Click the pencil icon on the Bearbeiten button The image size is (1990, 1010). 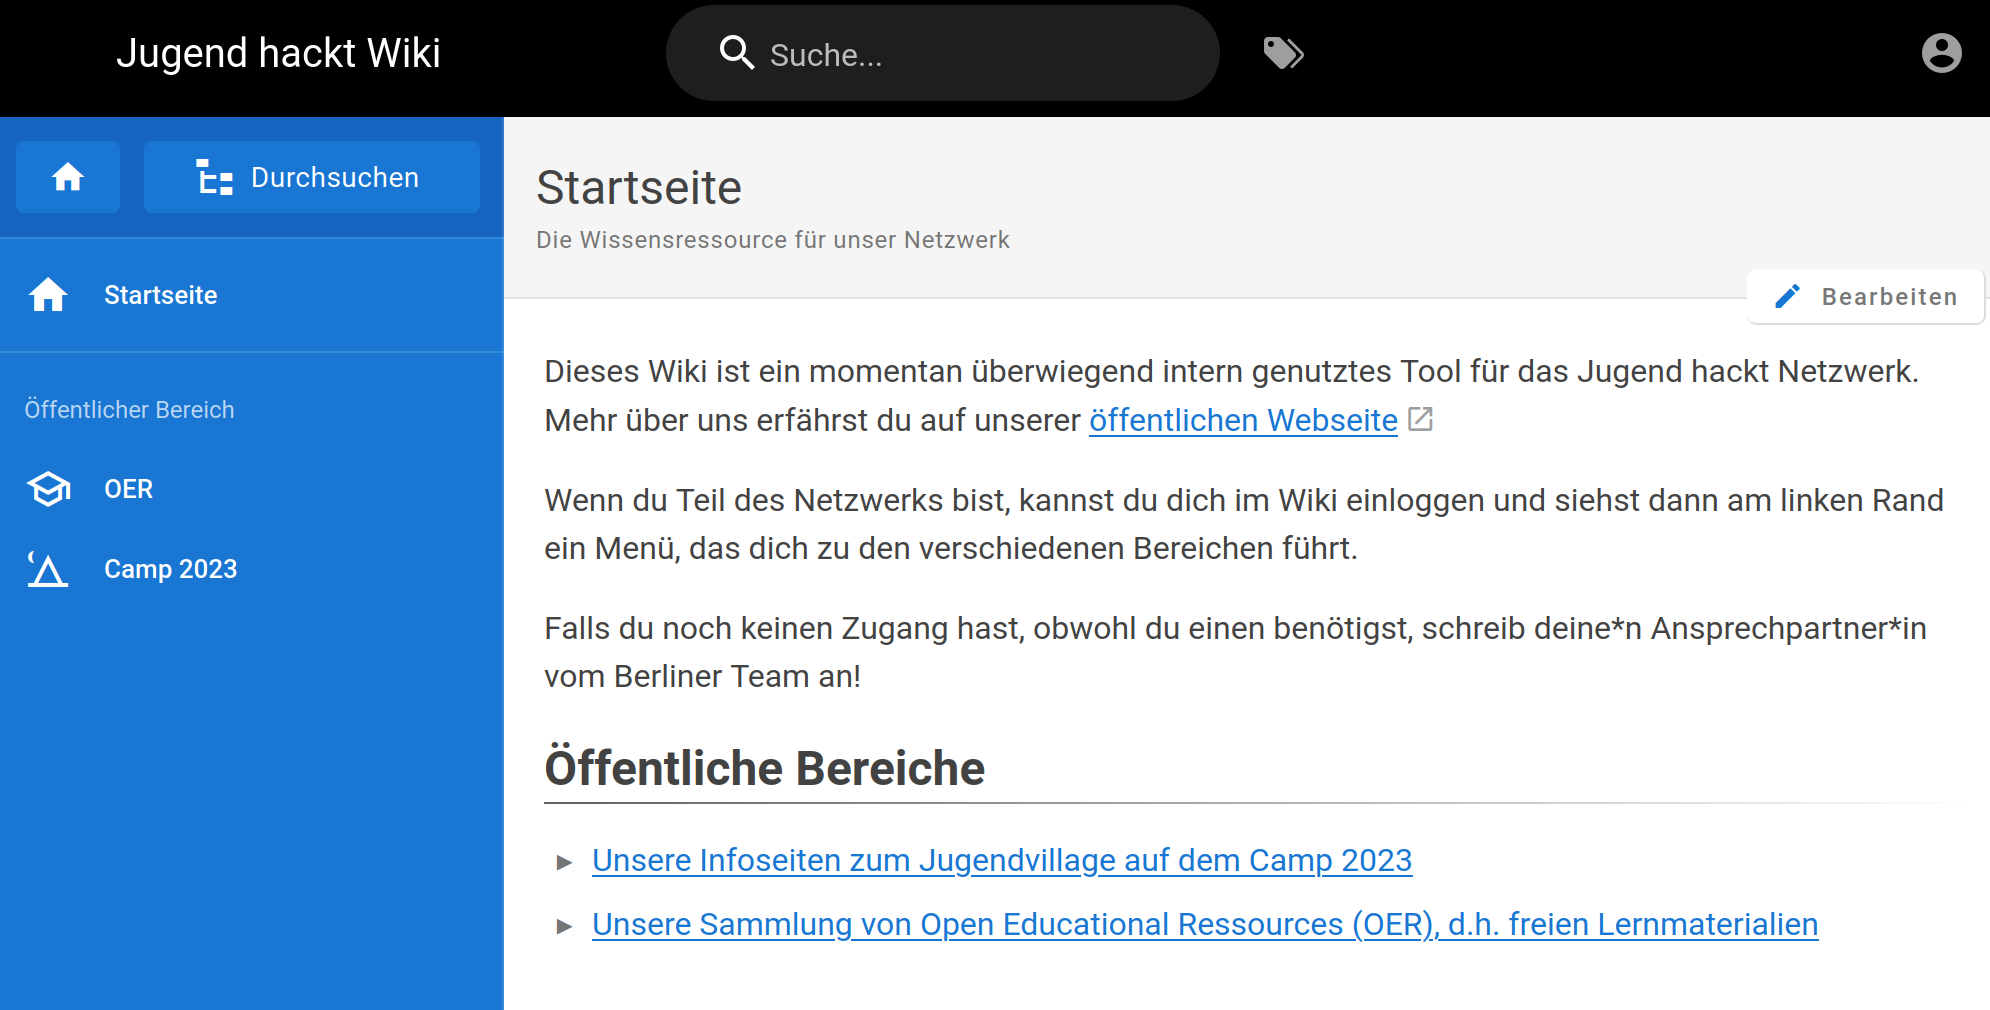(x=1787, y=296)
